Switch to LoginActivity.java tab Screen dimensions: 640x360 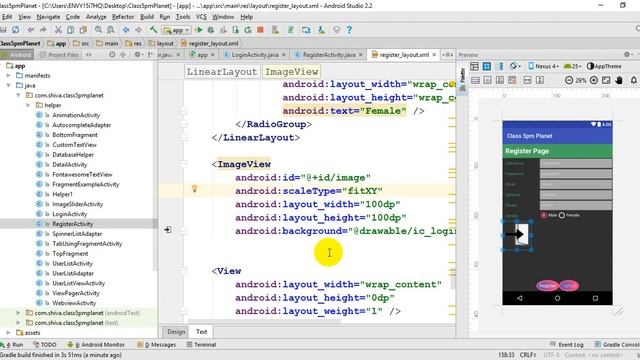(255, 55)
